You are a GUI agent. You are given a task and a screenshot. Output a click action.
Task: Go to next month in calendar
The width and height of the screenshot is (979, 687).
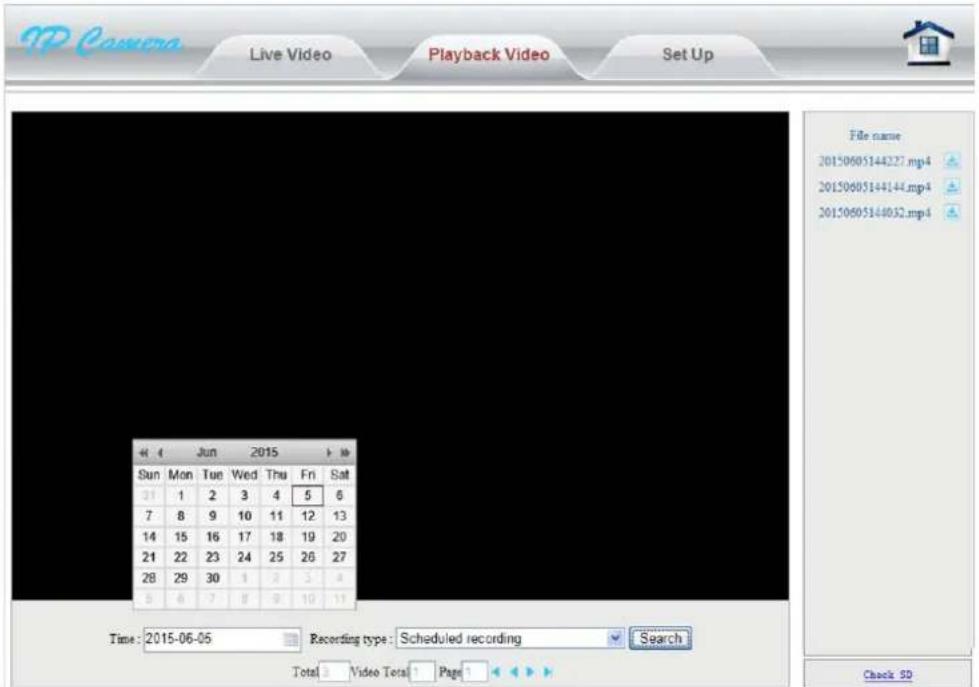(x=328, y=452)
